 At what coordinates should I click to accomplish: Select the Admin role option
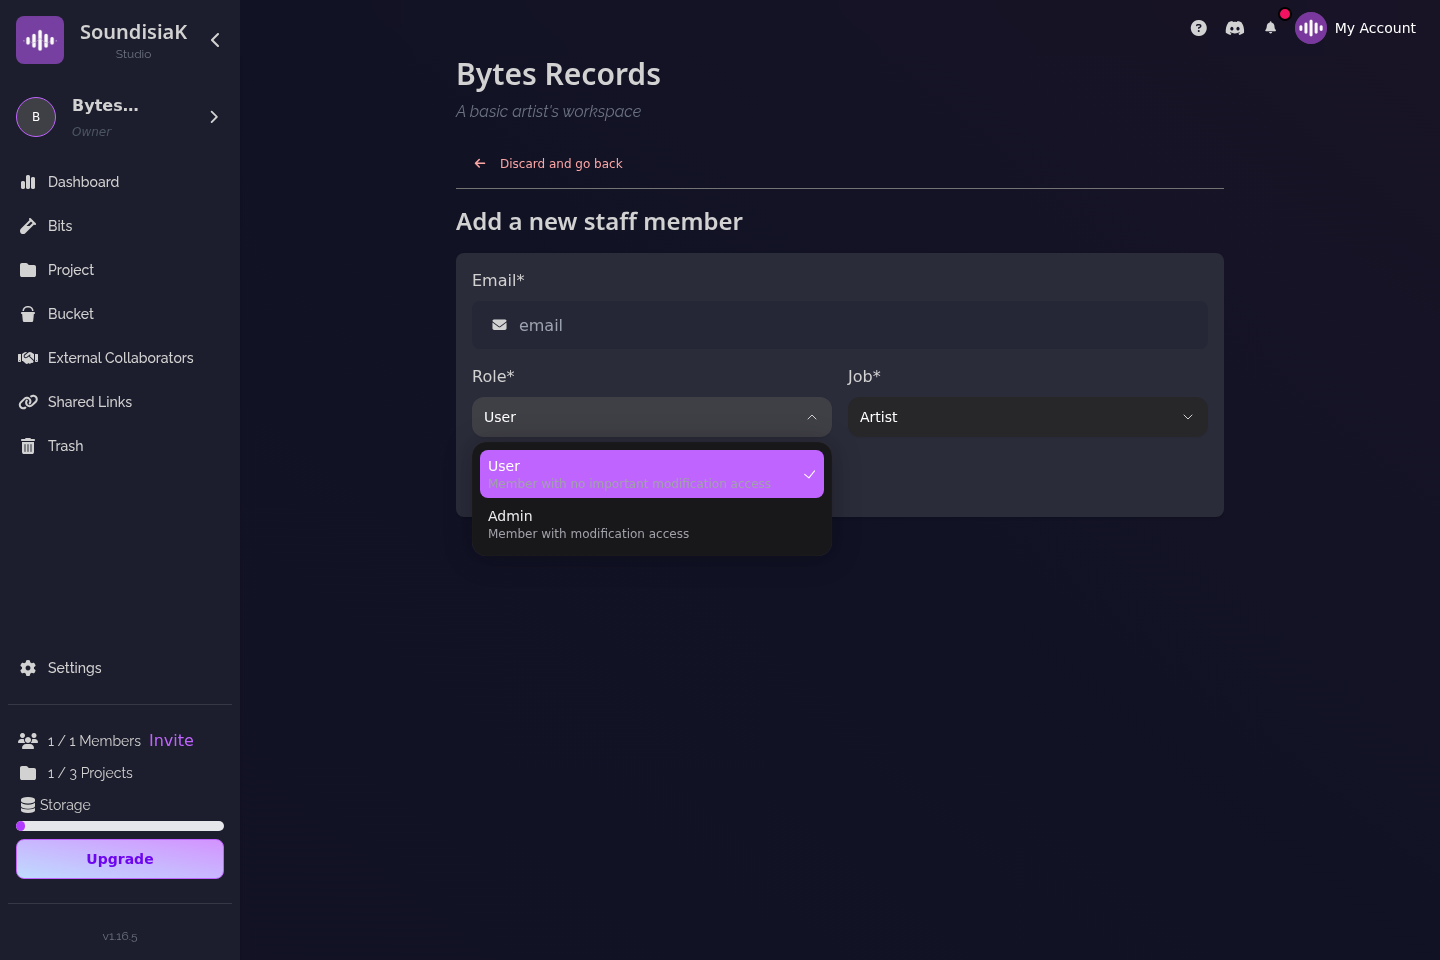652,524
